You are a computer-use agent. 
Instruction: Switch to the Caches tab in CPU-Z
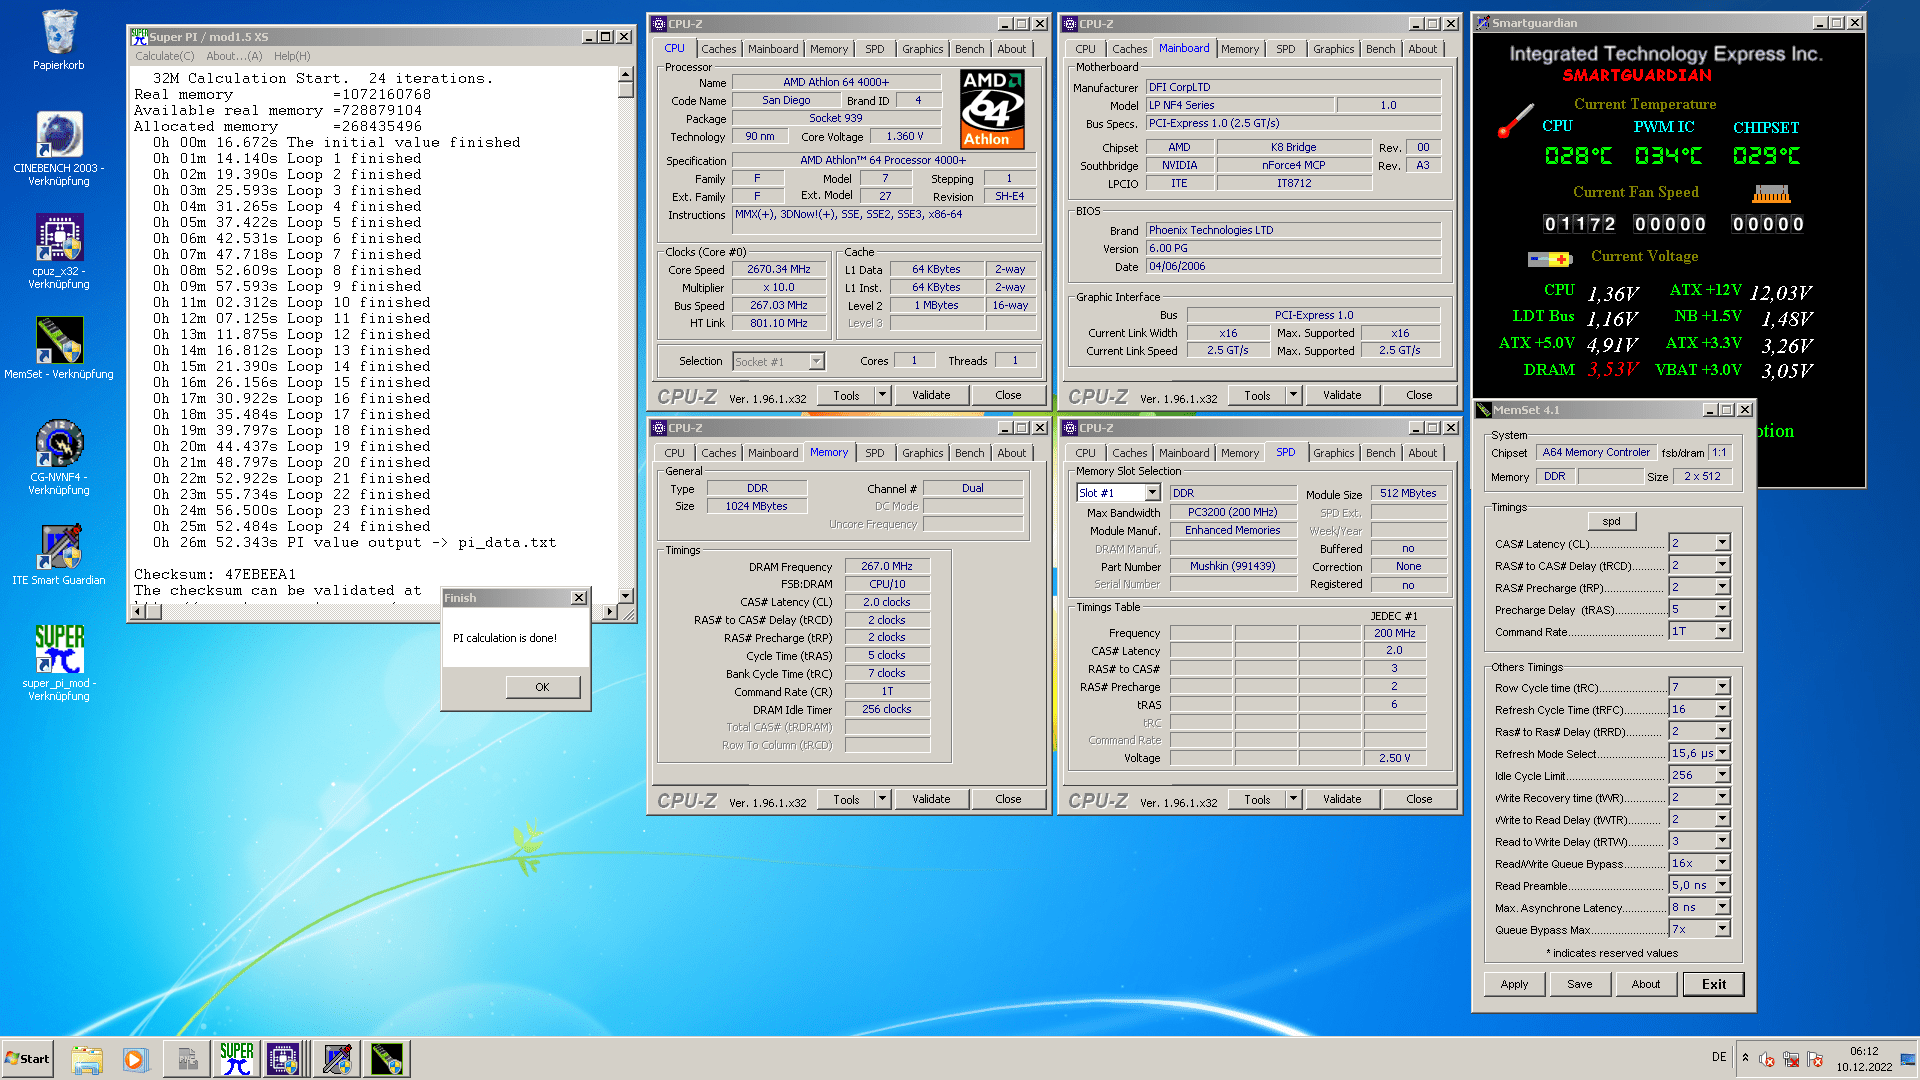coord(718,49)
